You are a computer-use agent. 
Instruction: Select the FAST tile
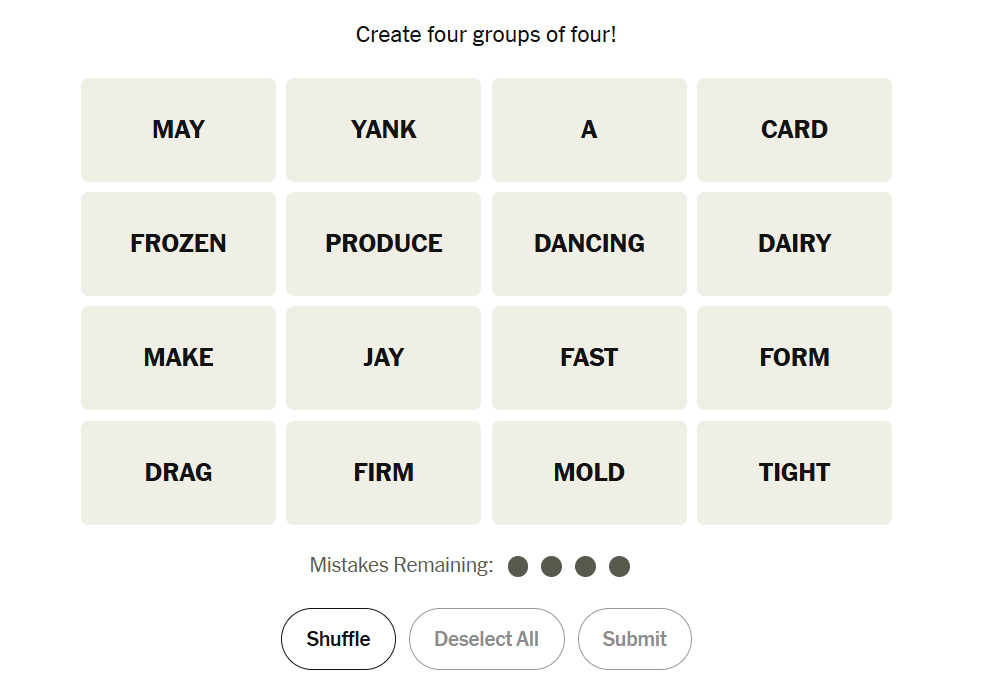click(x=589, y=358)
